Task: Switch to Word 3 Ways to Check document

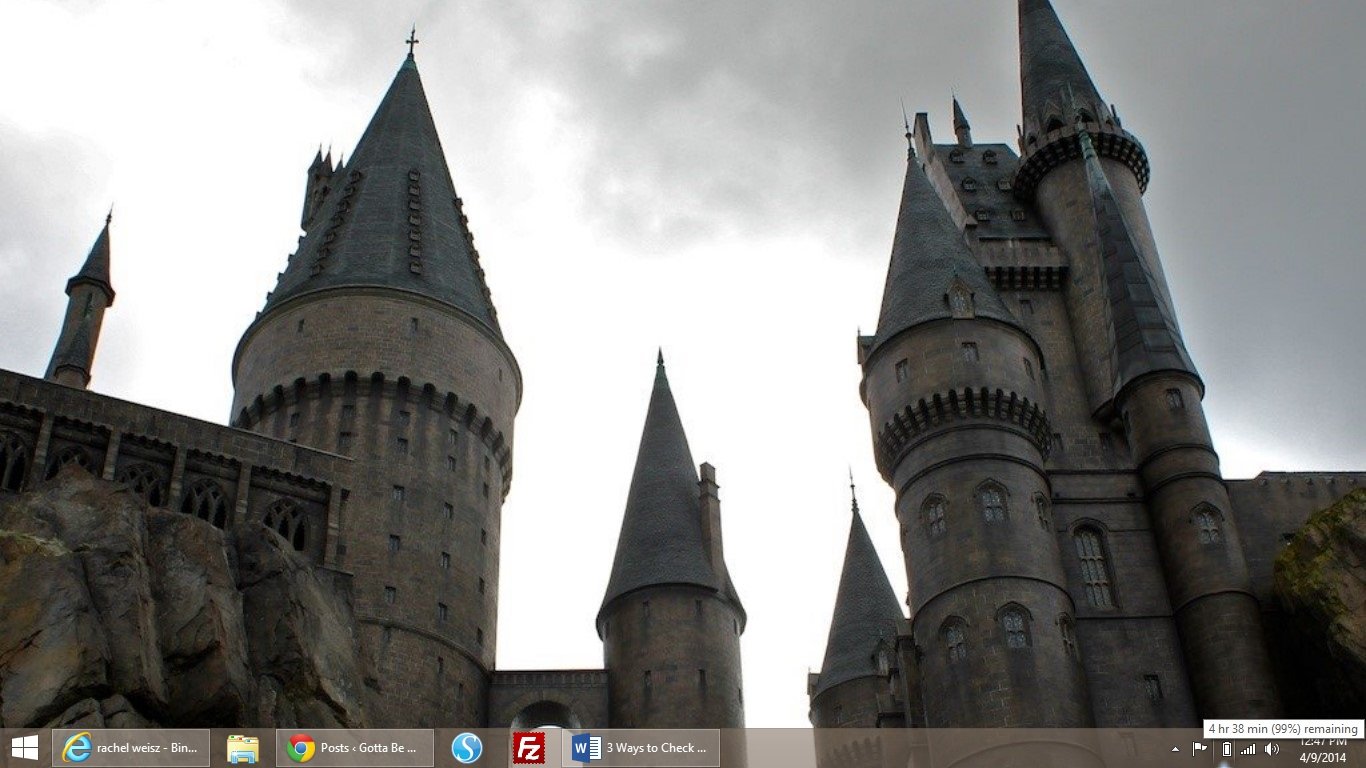Action: tap(641, 748)
